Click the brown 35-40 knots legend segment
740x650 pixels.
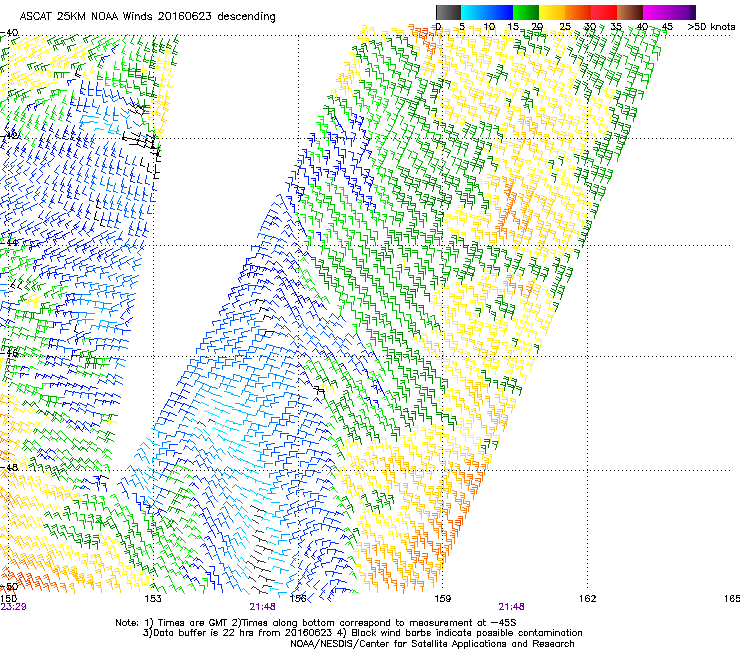(630, 12)
